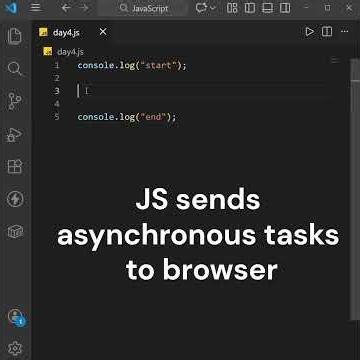360x360 pixels.
Task: Open the hamburger application menu
Action: (35, 8)
